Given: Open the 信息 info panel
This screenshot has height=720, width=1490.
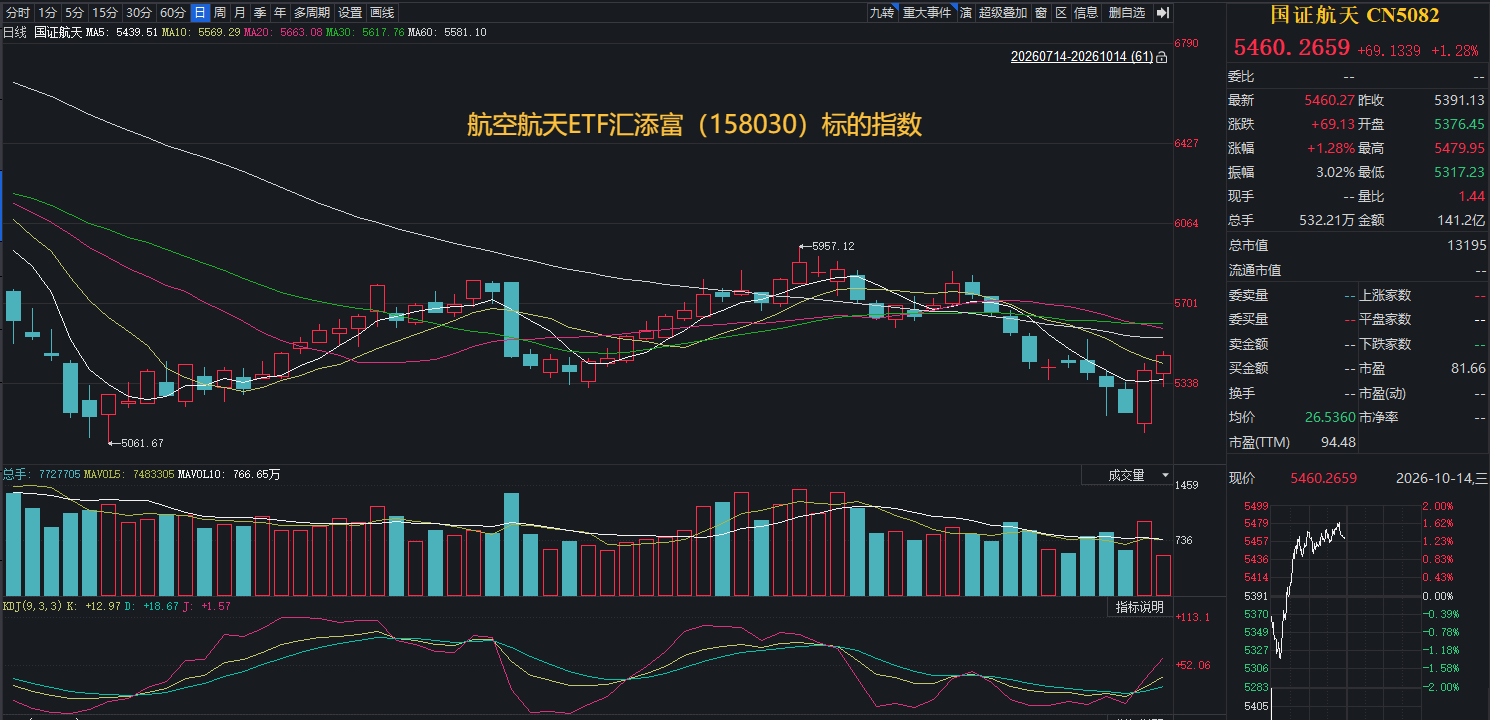Looking at the screenshot, I should pyautogui.click(x=1086, y=13).
